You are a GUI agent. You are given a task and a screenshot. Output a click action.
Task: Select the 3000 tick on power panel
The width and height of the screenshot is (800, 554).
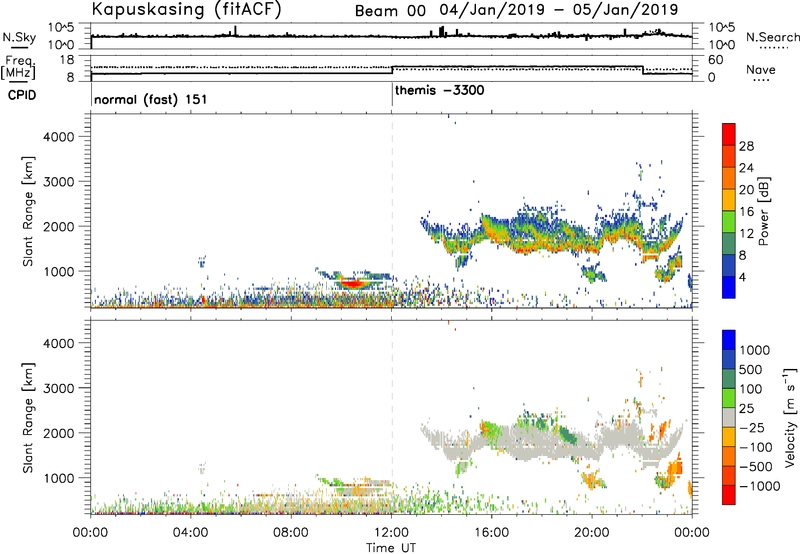click(58, 182)
